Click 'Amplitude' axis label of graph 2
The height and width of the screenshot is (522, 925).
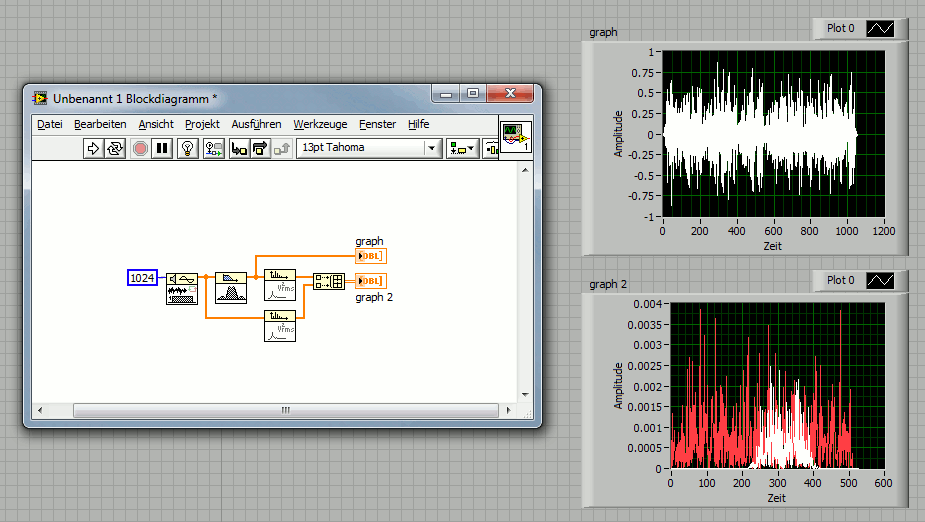coord(618,386)
